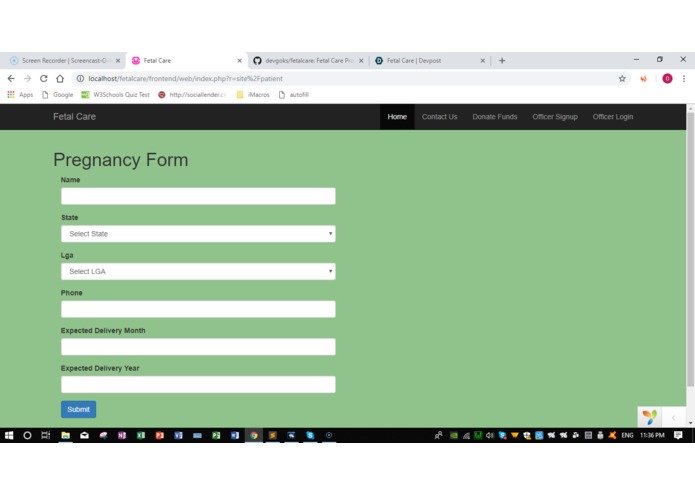Image resolution: width=695 pixels, height=494 pixels.
Task: Submit the pregnancy form
Action: [x=78, y=409]
